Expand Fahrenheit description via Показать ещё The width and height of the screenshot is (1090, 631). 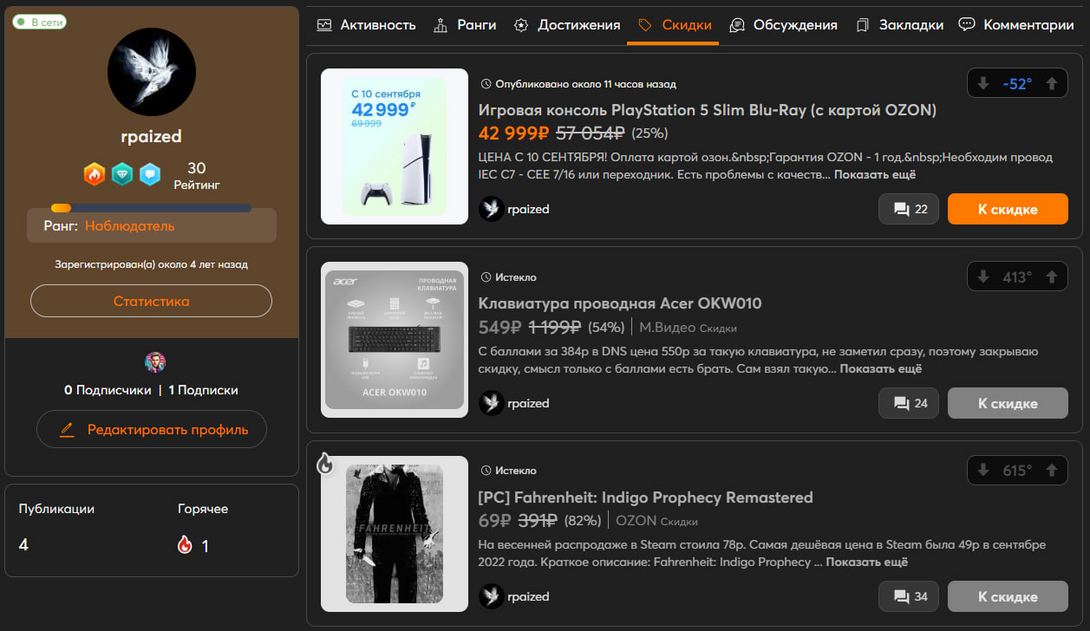(x=866, y=562)
